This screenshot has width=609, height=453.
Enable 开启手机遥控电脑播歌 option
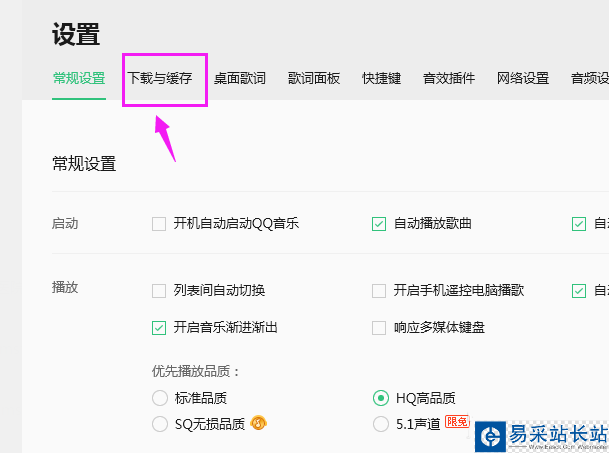(379, 291)
